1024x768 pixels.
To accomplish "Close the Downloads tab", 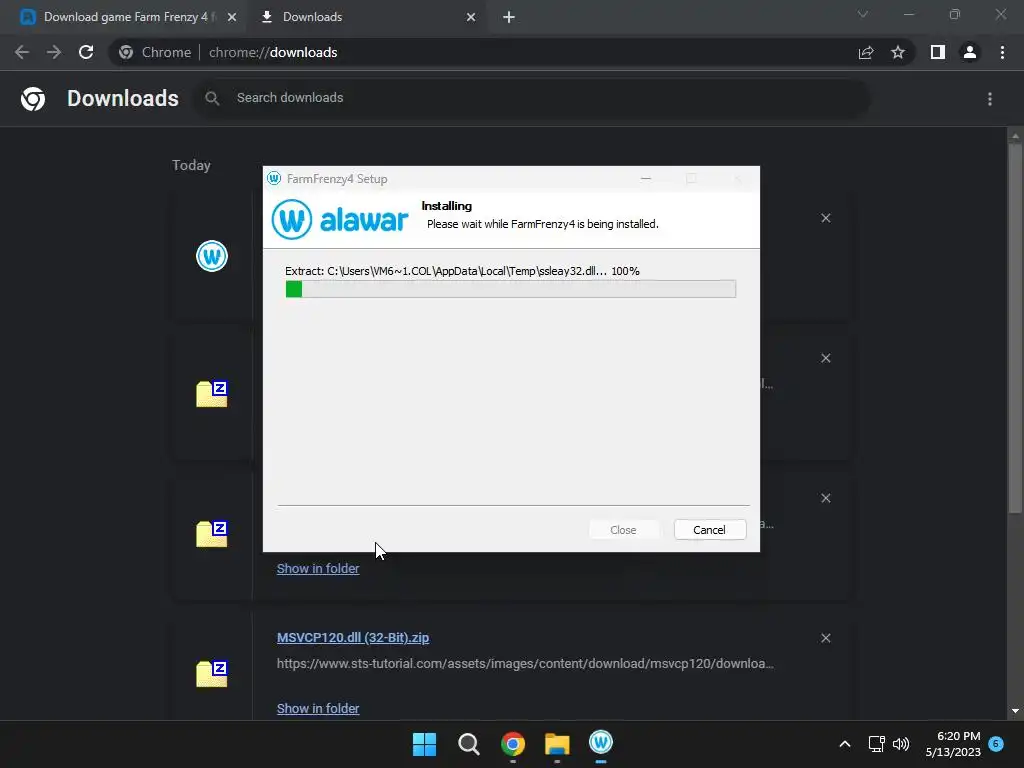I will (471, 17).
